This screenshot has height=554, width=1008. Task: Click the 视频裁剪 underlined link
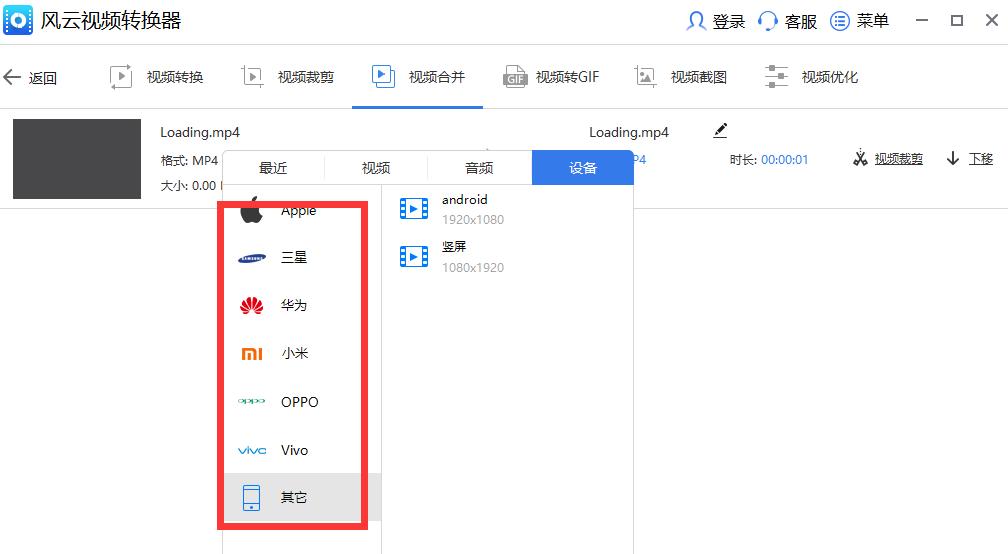(899, 159)
